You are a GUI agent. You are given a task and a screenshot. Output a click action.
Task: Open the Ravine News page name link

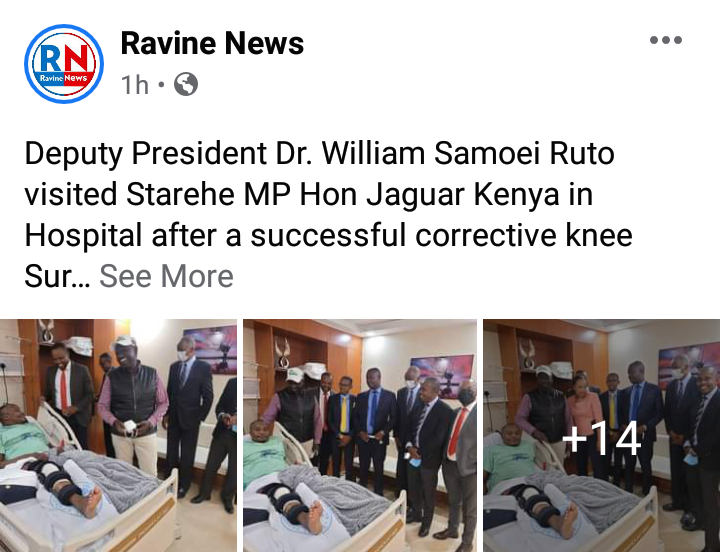click(x=212, y=44)
